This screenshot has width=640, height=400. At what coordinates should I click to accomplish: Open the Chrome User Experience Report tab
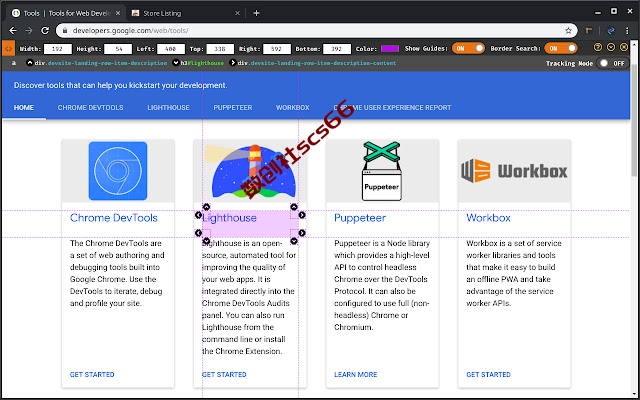[x=392, y=108]
